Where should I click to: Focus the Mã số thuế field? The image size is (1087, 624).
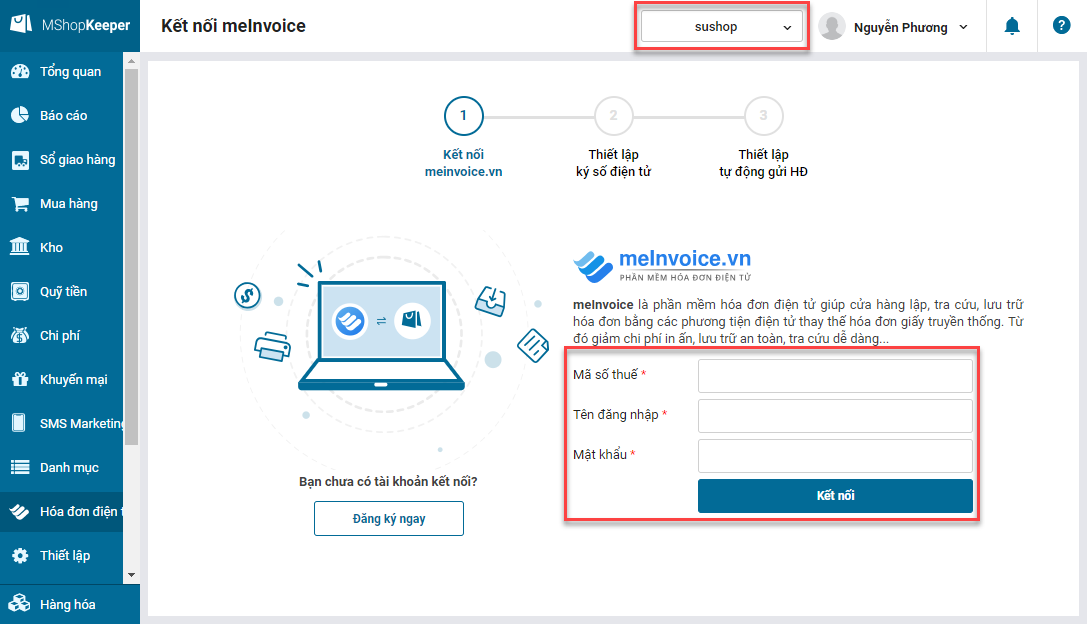835,376
